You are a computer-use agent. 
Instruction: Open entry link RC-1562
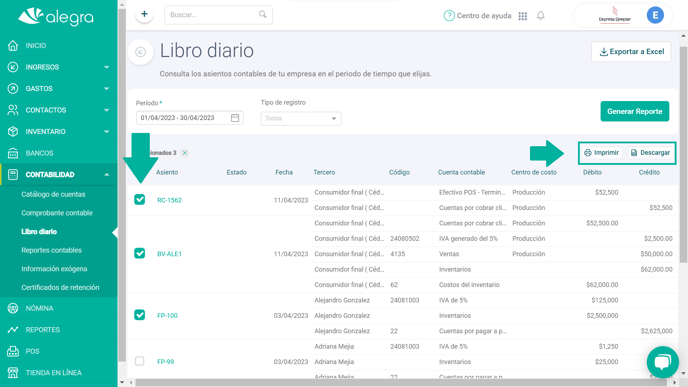(169, 200)
